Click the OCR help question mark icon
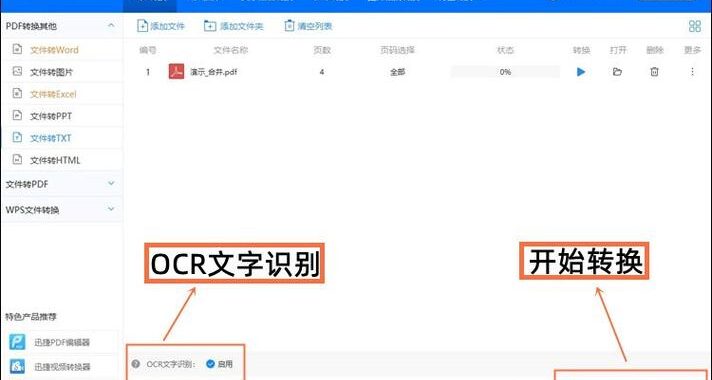Viewport: 712px width, 380px height. [x=135, y=364]
